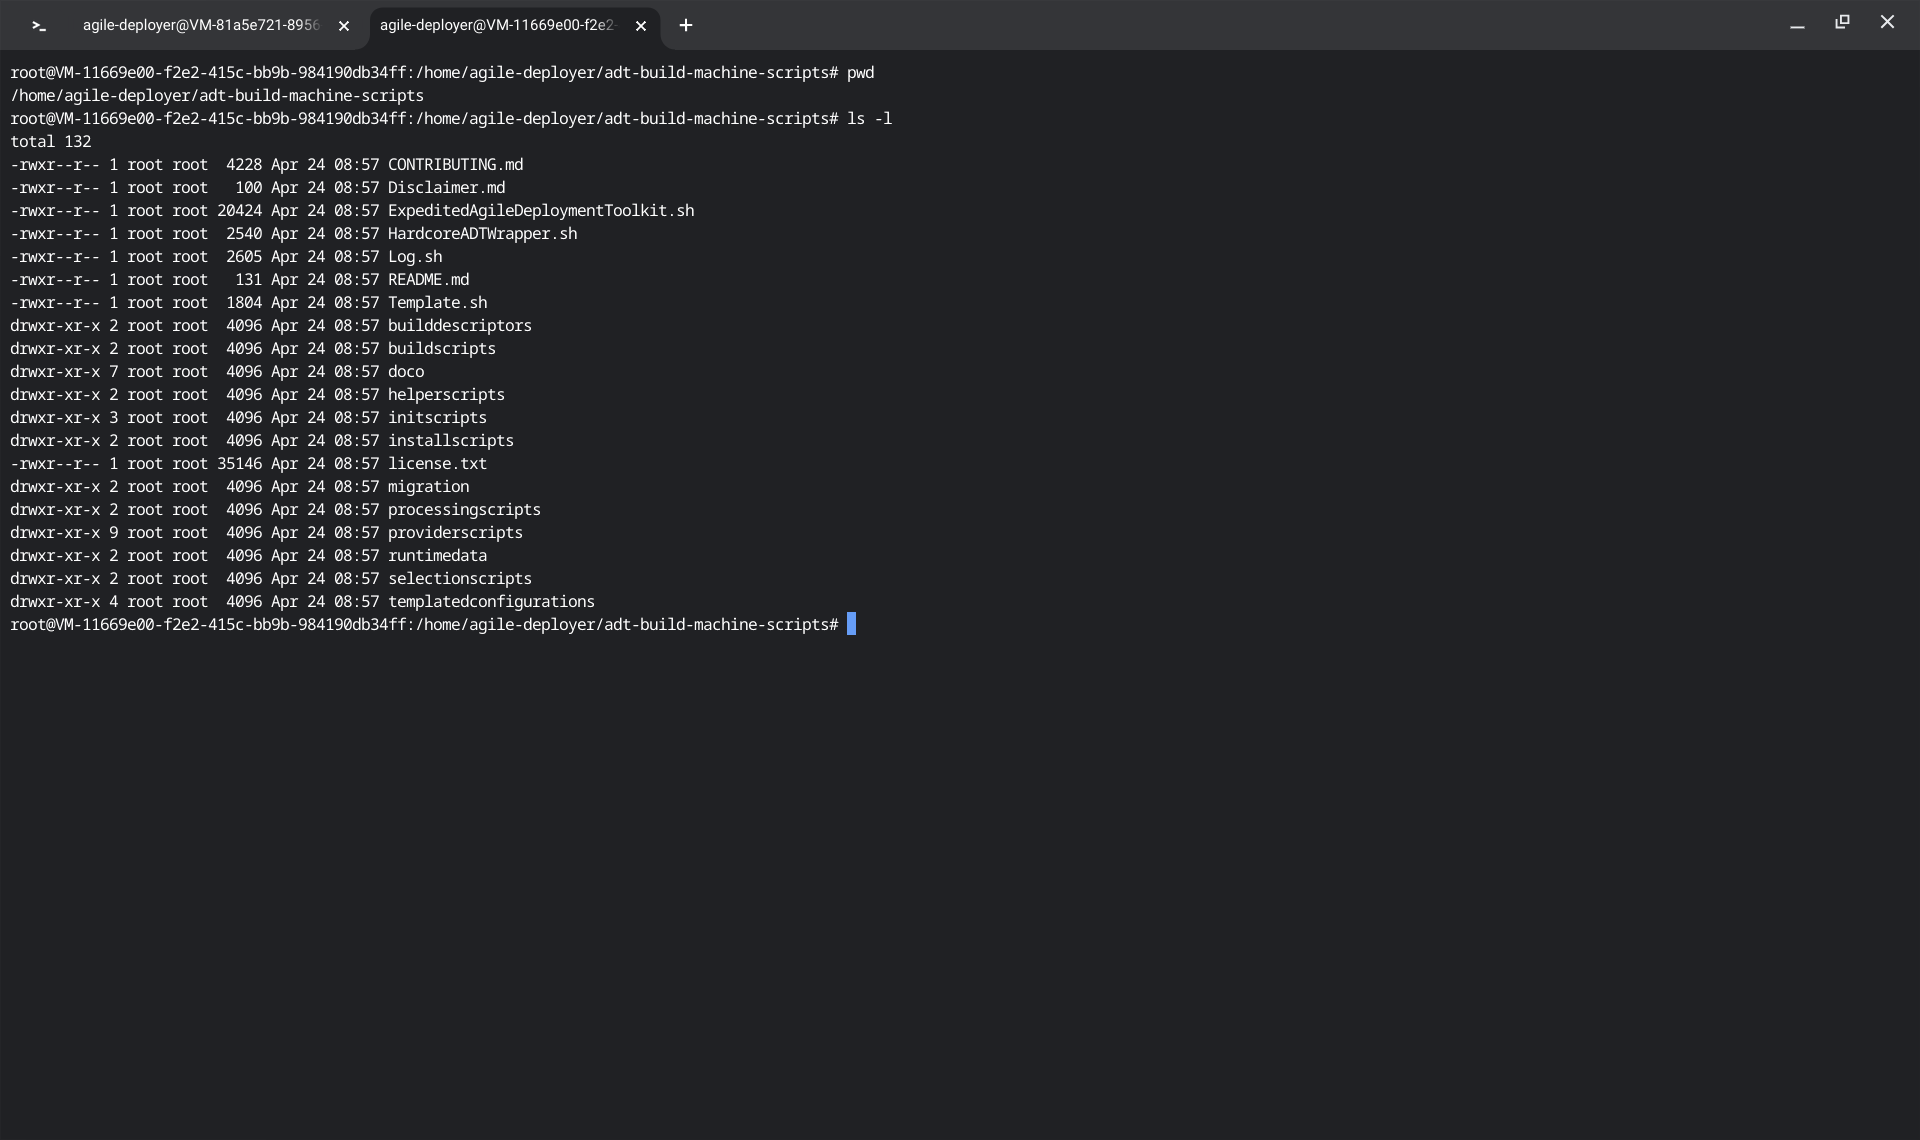Restore down the terminal window
This screenshot has height=1140, width=1920.
click(x=1842, y=22)
